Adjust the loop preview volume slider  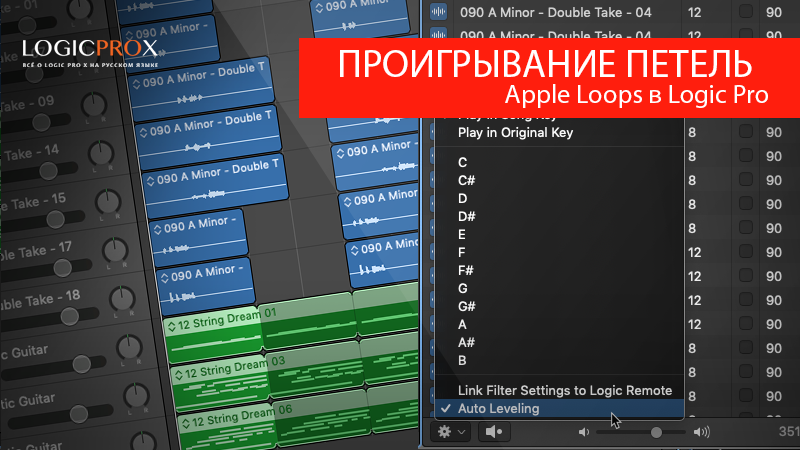[x=656, y=432]
